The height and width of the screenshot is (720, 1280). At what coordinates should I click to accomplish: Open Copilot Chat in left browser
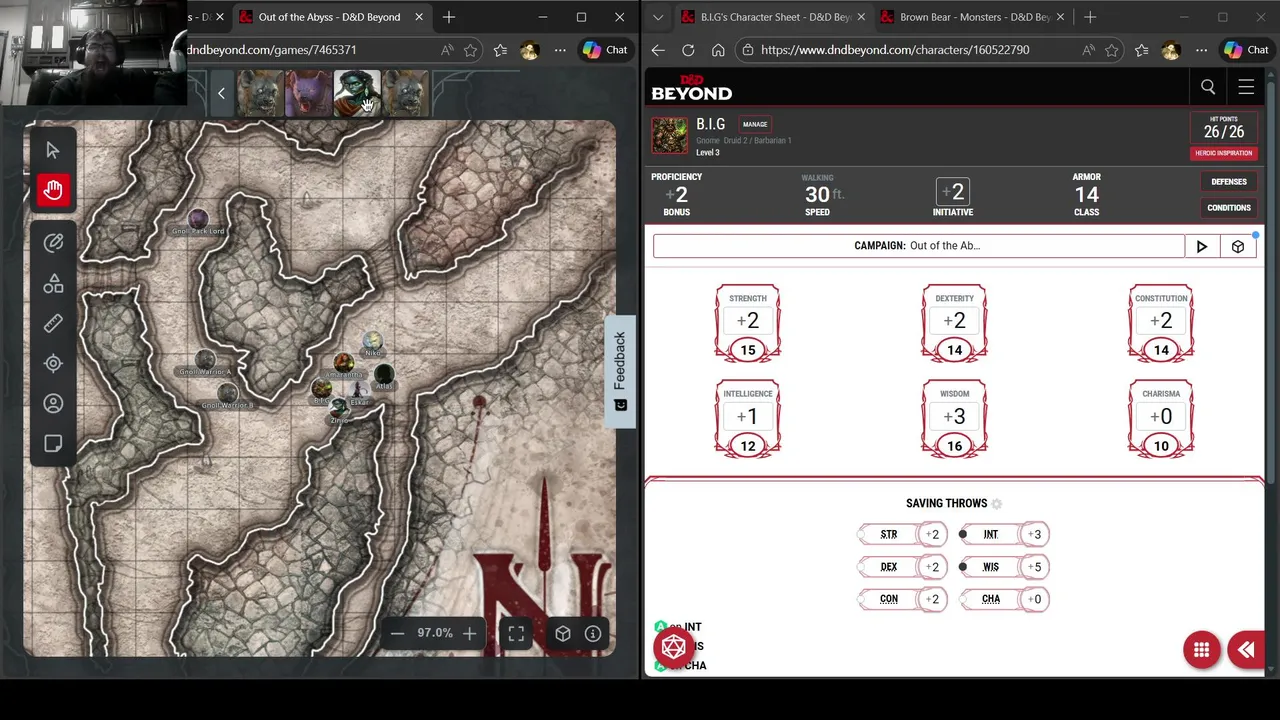coord(605,50)
